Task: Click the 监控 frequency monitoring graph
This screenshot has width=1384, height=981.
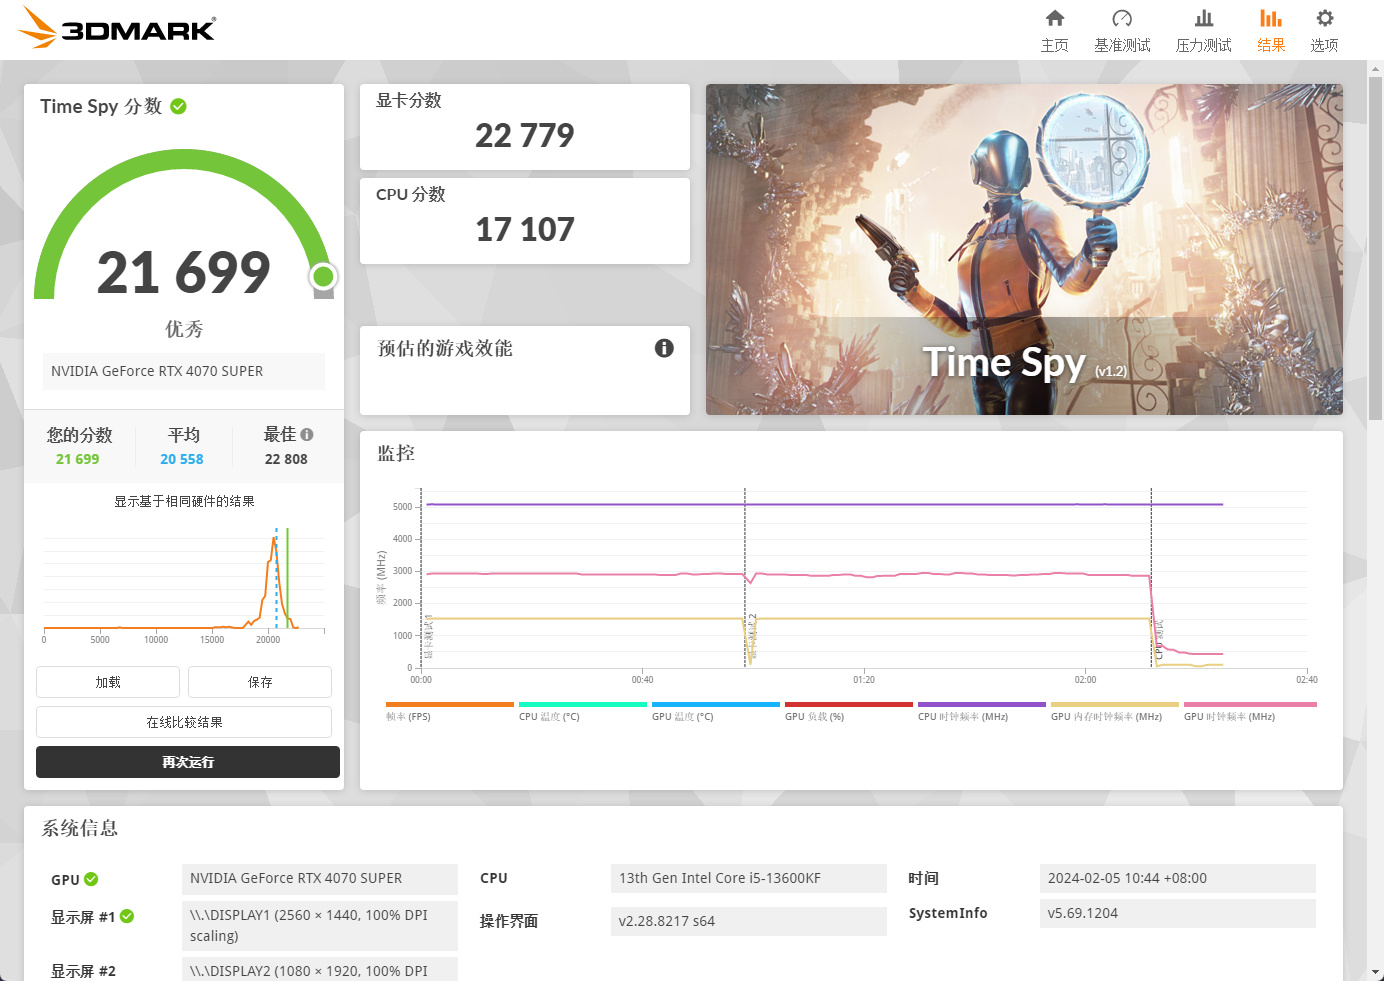Action: coord(846,585)
